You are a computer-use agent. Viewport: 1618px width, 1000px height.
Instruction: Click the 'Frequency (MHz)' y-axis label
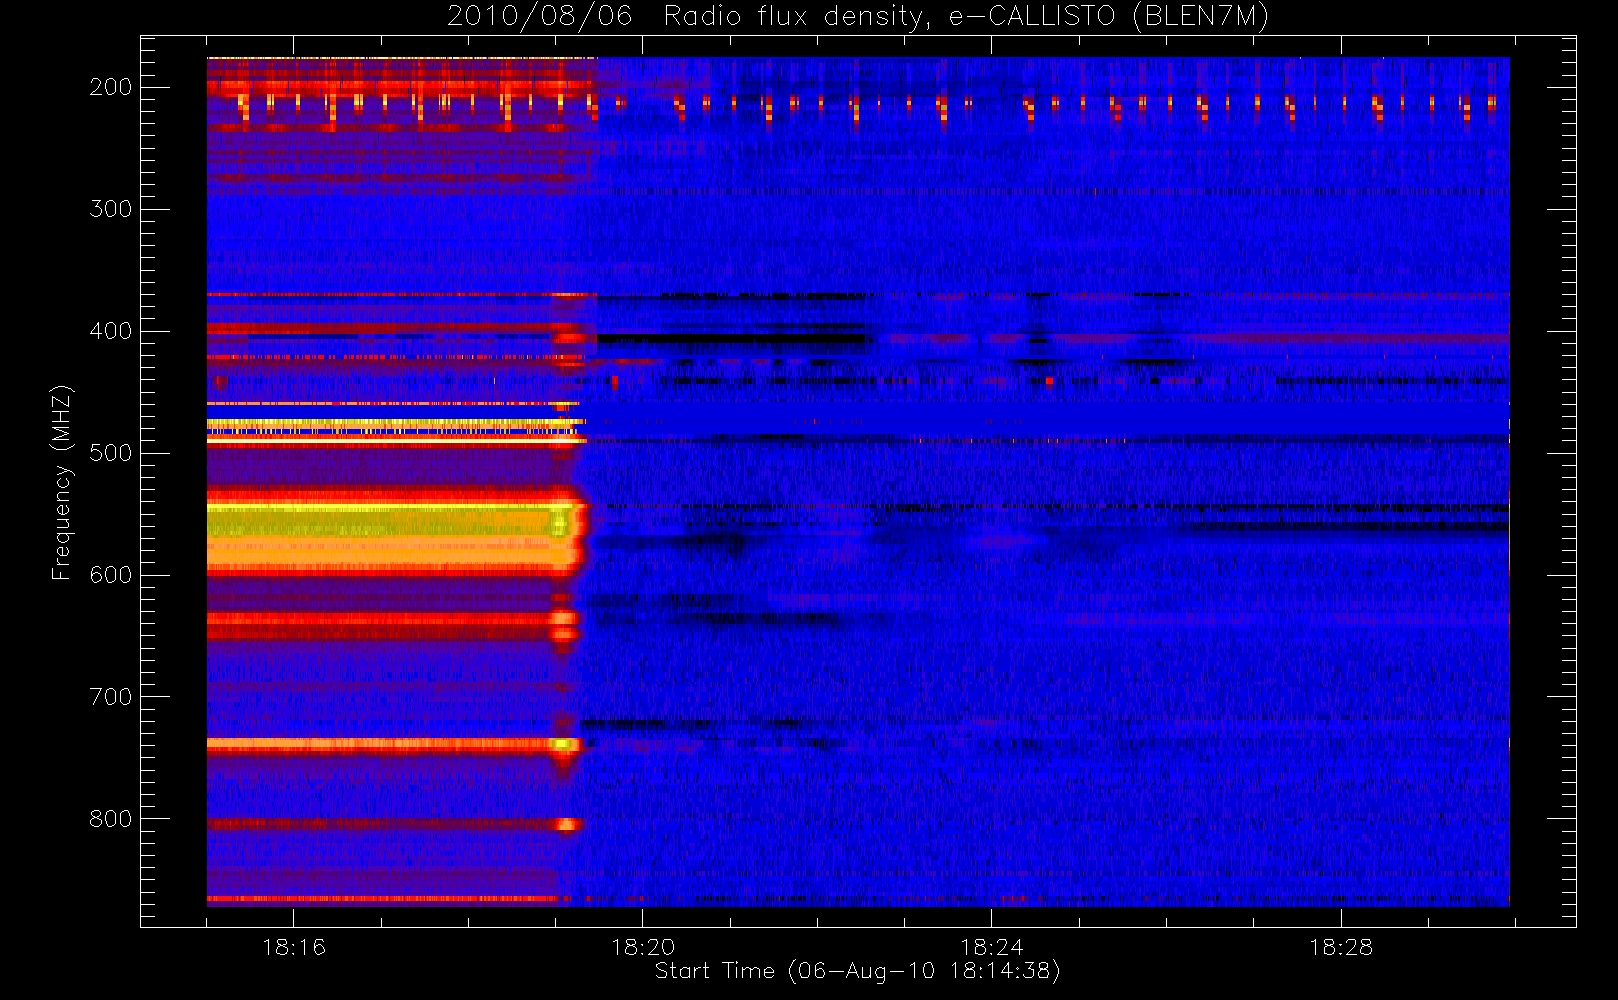[62, 482]
